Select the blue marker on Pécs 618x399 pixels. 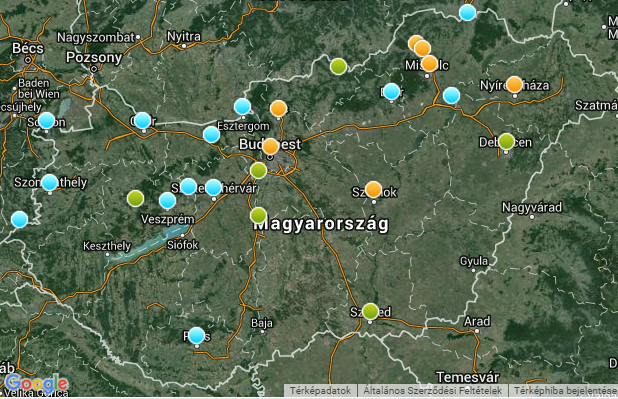pos(196,336)
